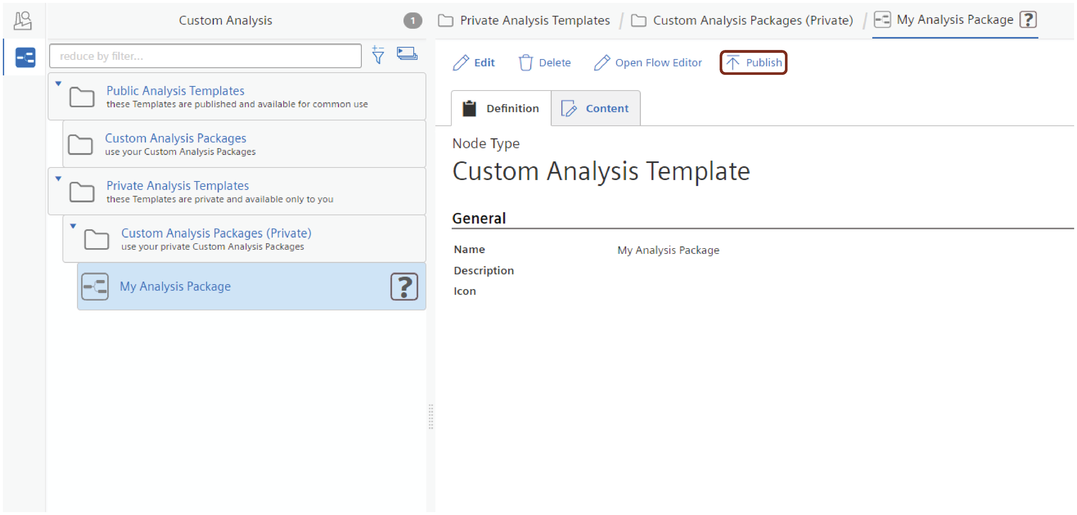Click the question mark icon in My Analysis Package row
The height and width of the screenshot is (515, 1077).
pyautogui.click(x=405, y=286)
